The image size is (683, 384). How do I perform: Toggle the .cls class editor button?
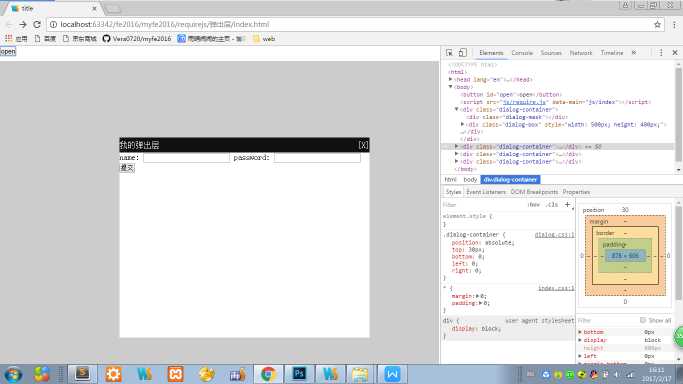[552, 205]
